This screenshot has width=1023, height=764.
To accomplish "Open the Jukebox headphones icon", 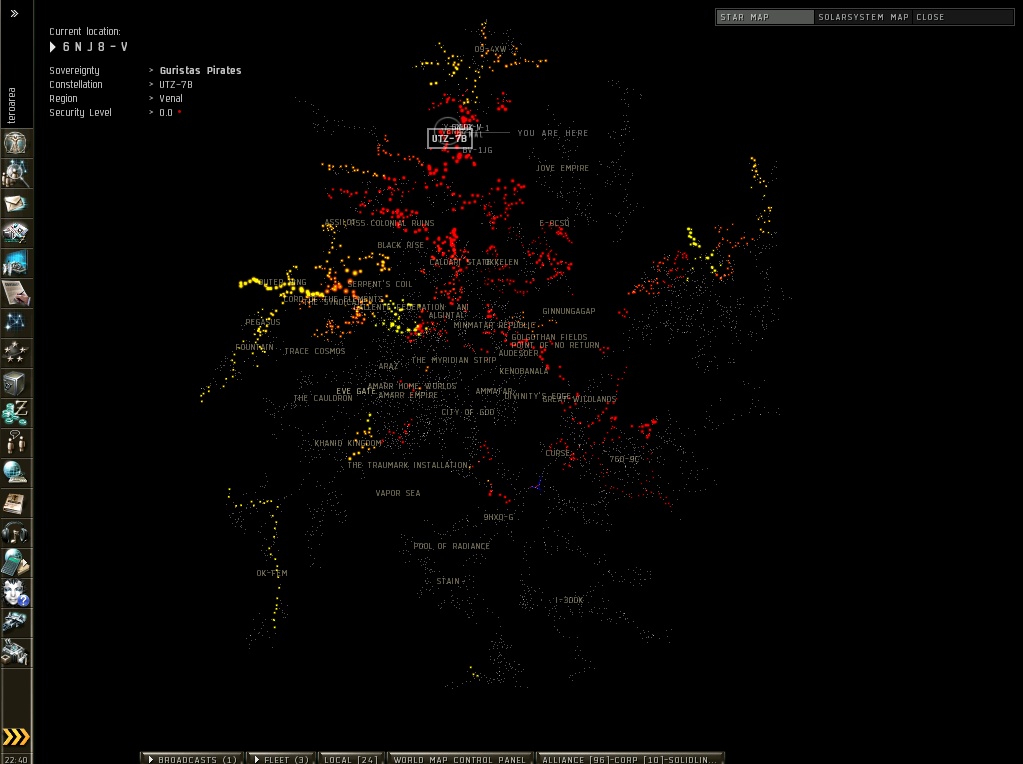I will point(16,532).
